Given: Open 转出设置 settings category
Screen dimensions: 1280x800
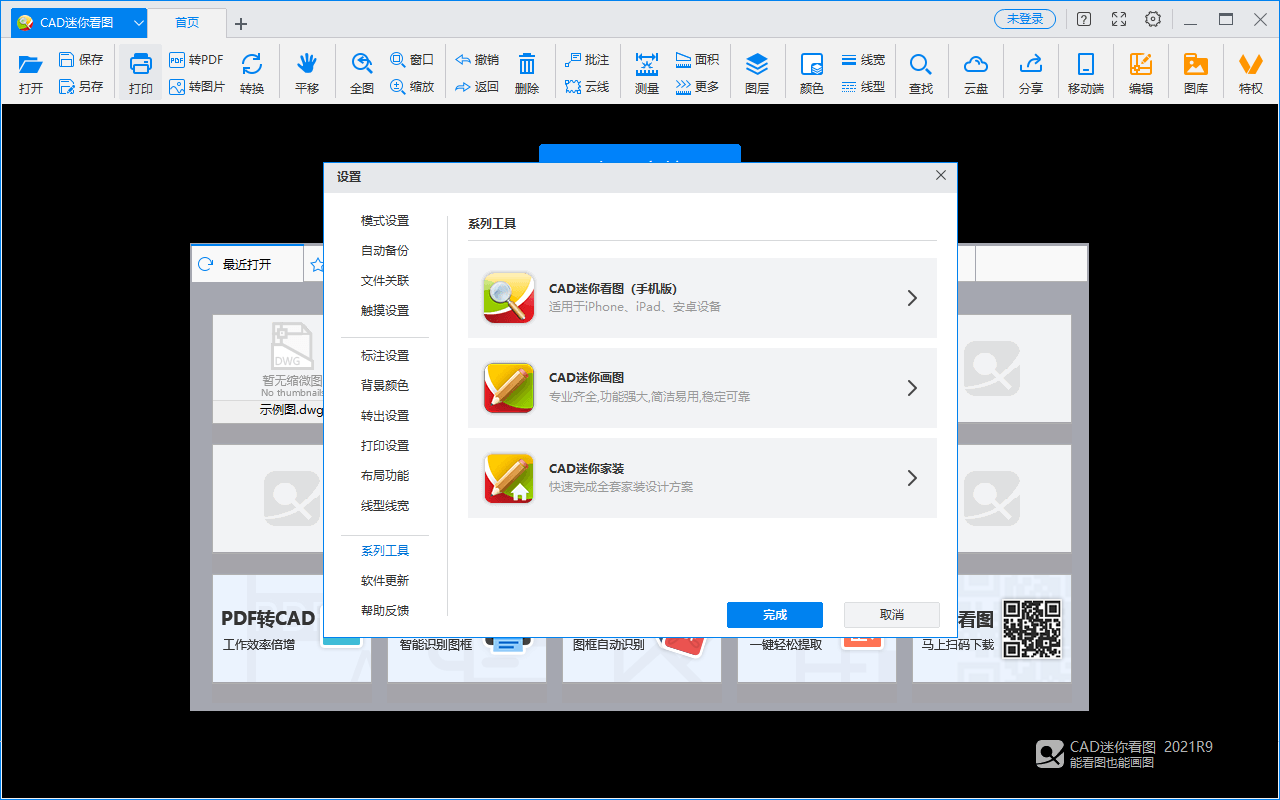Looking at the screenshot, I should [385, 416].
